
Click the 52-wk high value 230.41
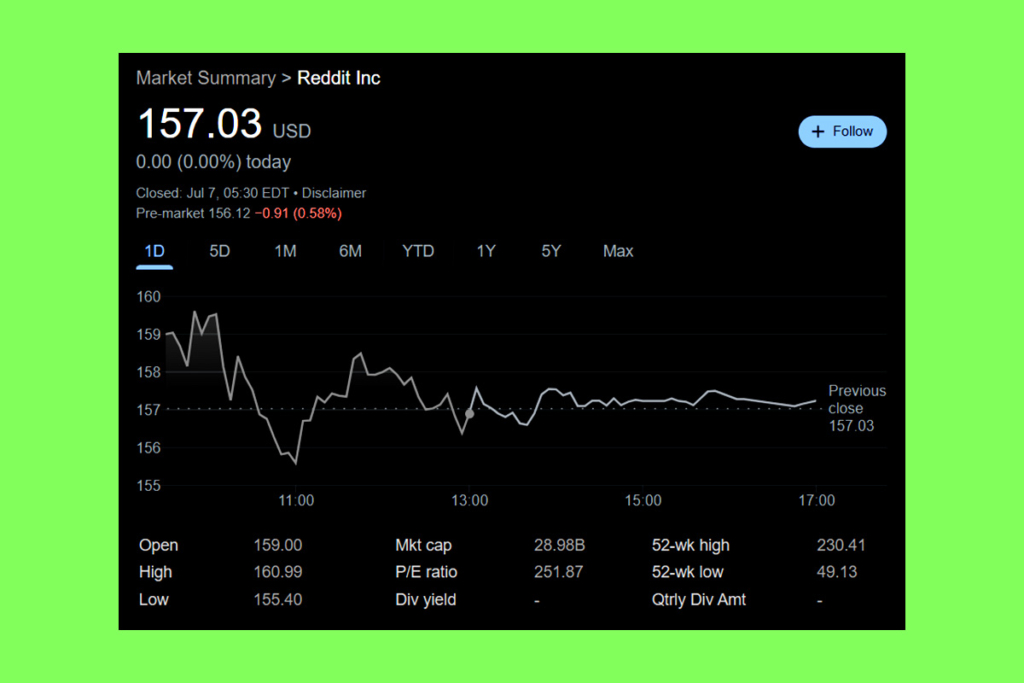841,545
